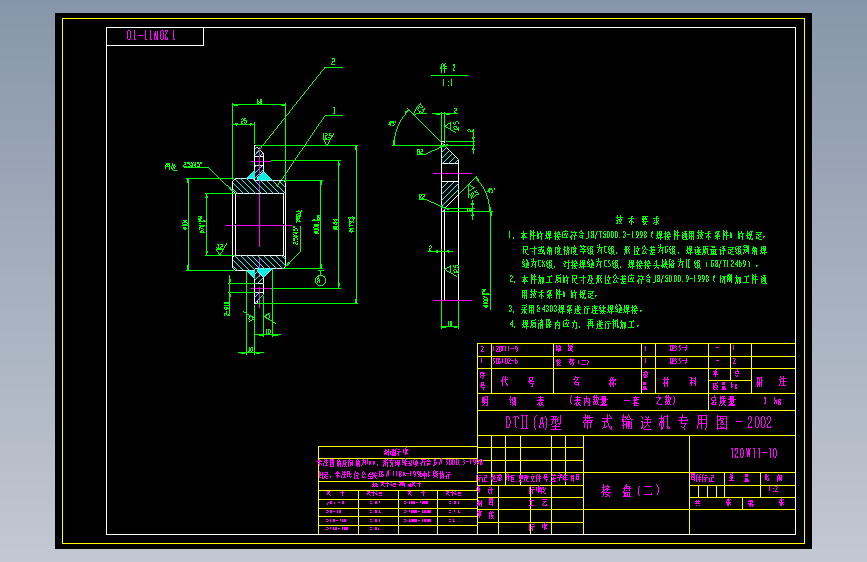The image size is (867, 562).
Task: Click the drawing title 接盘(二)
Action: (630, 491)
